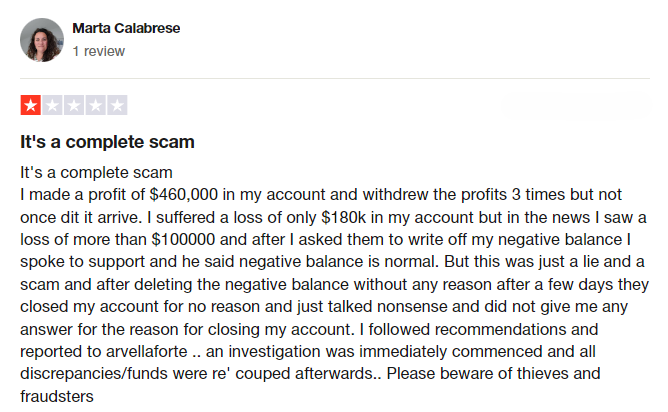Select the second grey rating star

pos(52,105)
